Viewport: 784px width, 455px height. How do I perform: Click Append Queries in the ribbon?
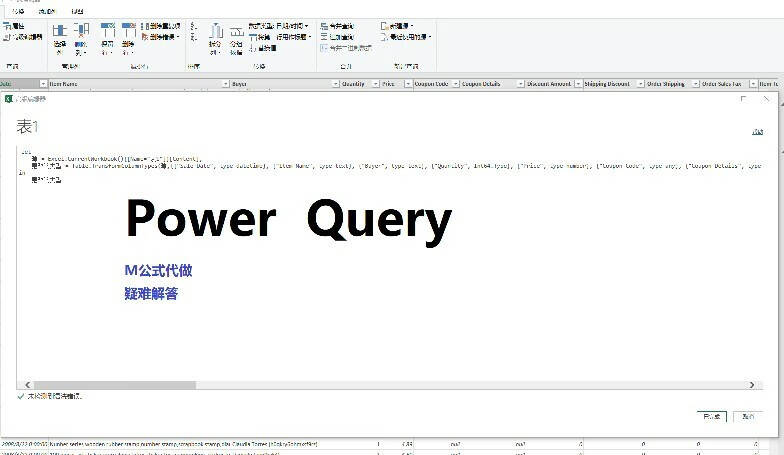tap(337, 37)
